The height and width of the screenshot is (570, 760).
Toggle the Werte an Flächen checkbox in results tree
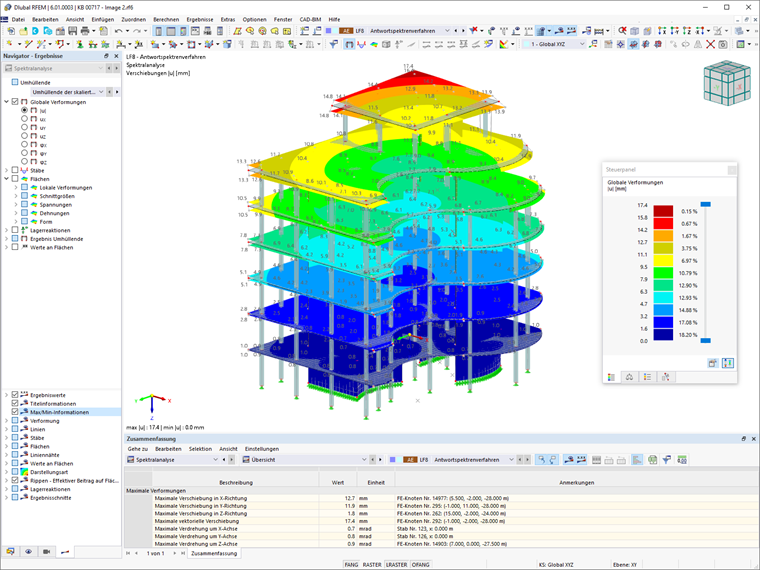(15, 247)
